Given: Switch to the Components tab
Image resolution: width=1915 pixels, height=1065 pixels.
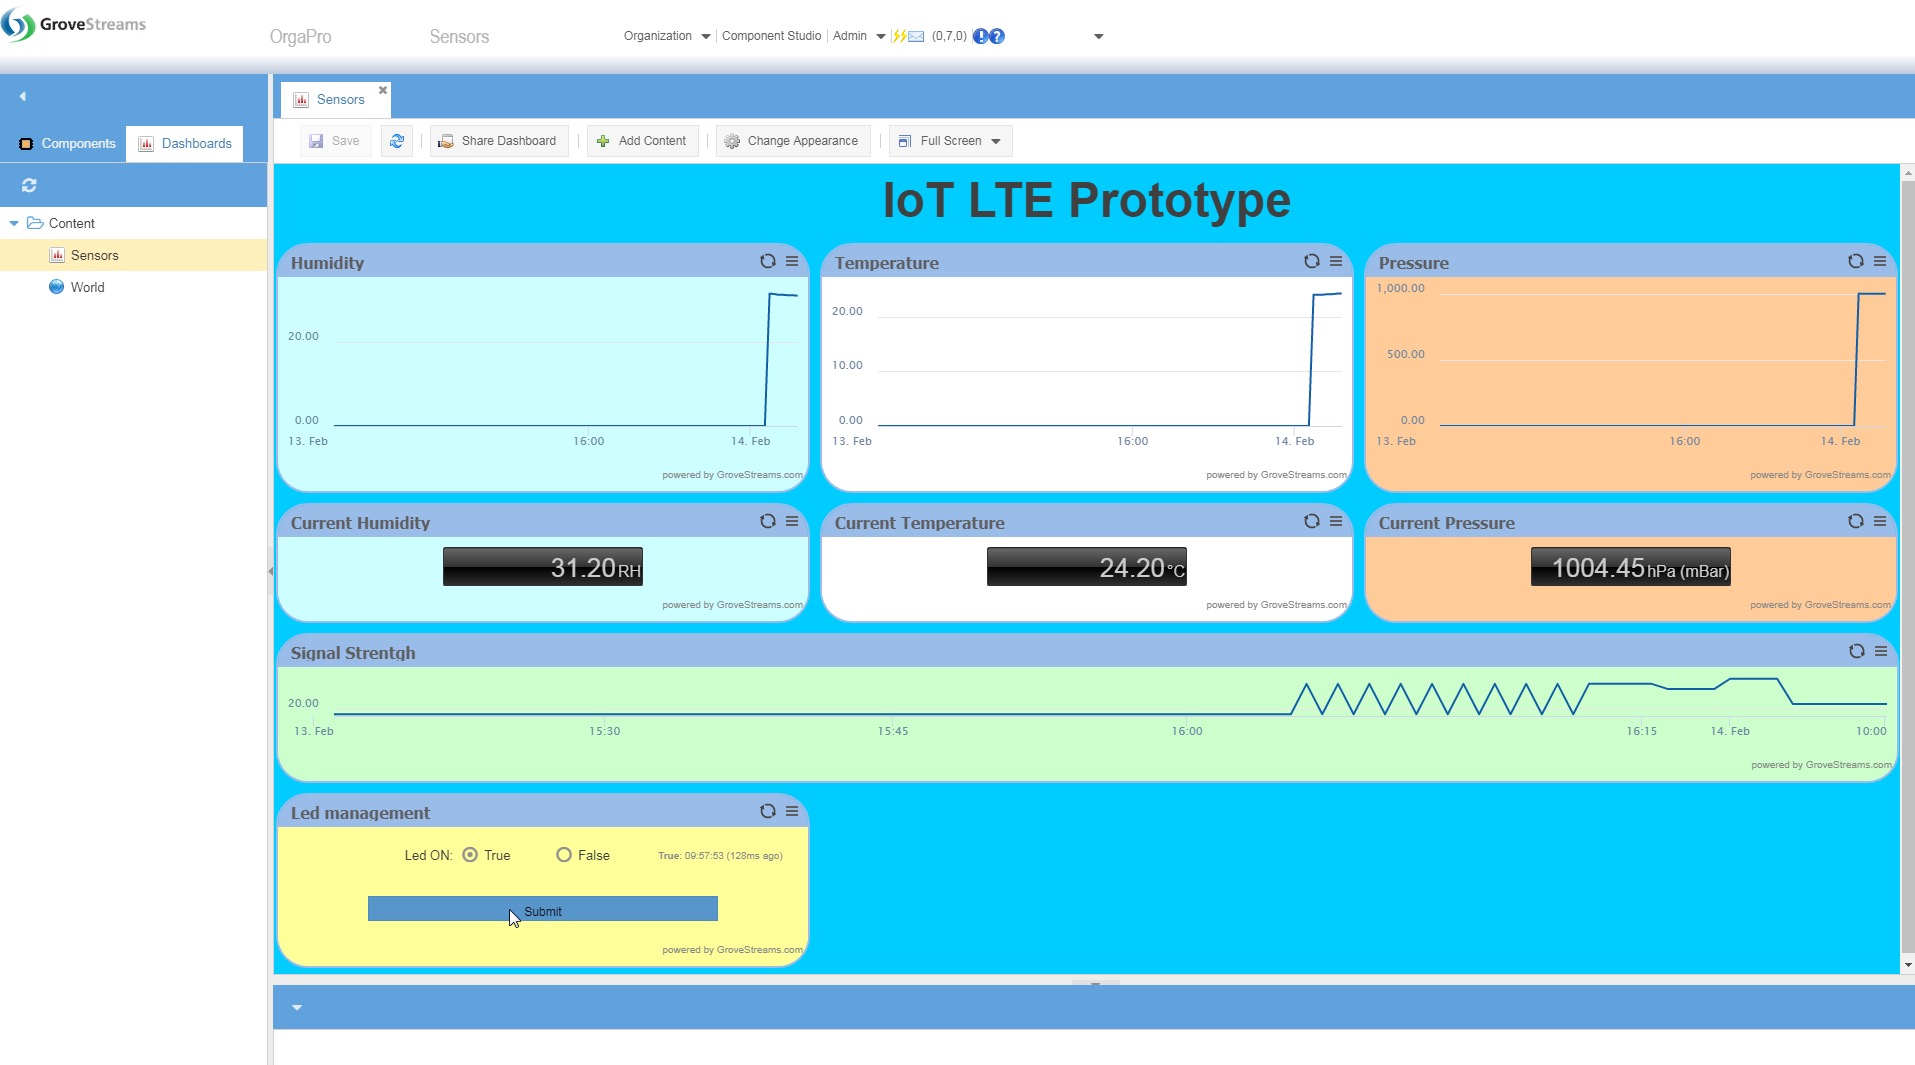Looking at the screenshot, I should click(68, 143).
